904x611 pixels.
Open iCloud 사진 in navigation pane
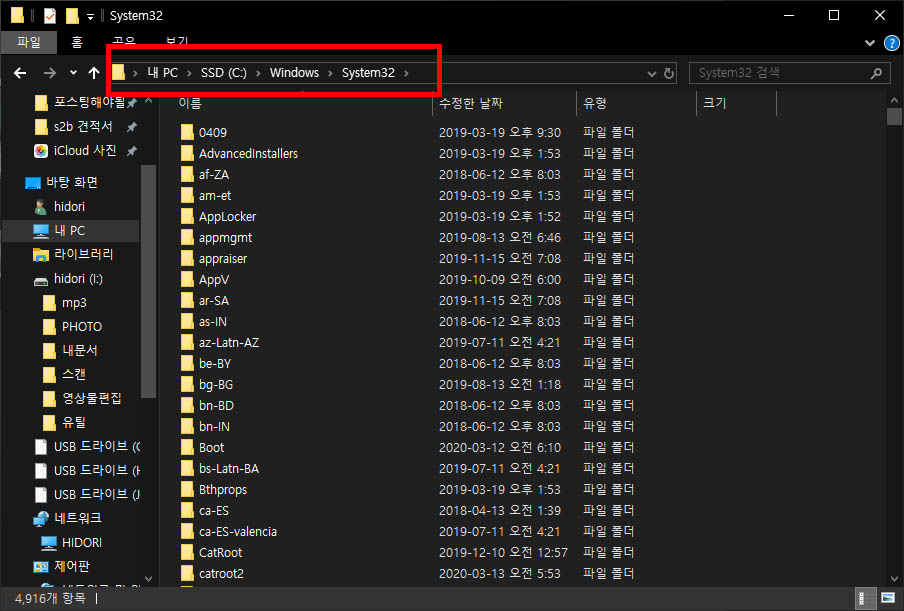[85, 150]
